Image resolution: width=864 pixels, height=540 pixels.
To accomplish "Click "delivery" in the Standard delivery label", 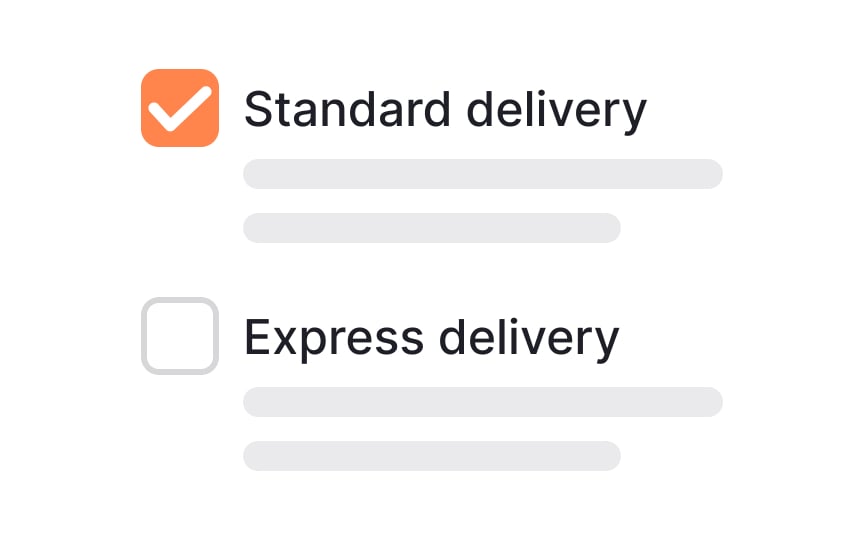I will point(557,112).
